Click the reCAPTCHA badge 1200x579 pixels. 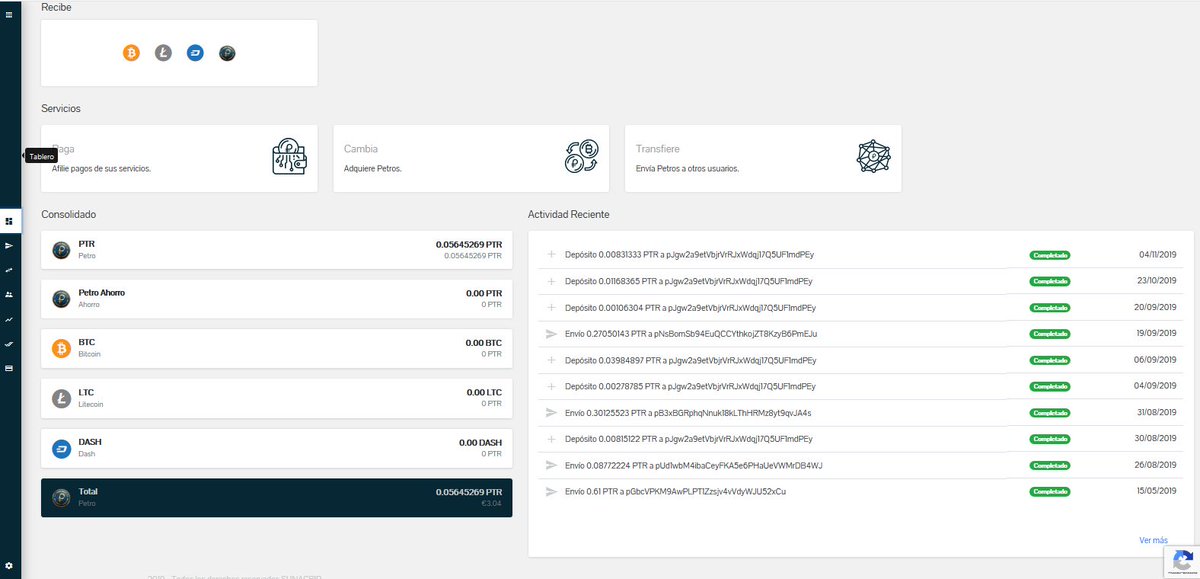pos(1181,562)
